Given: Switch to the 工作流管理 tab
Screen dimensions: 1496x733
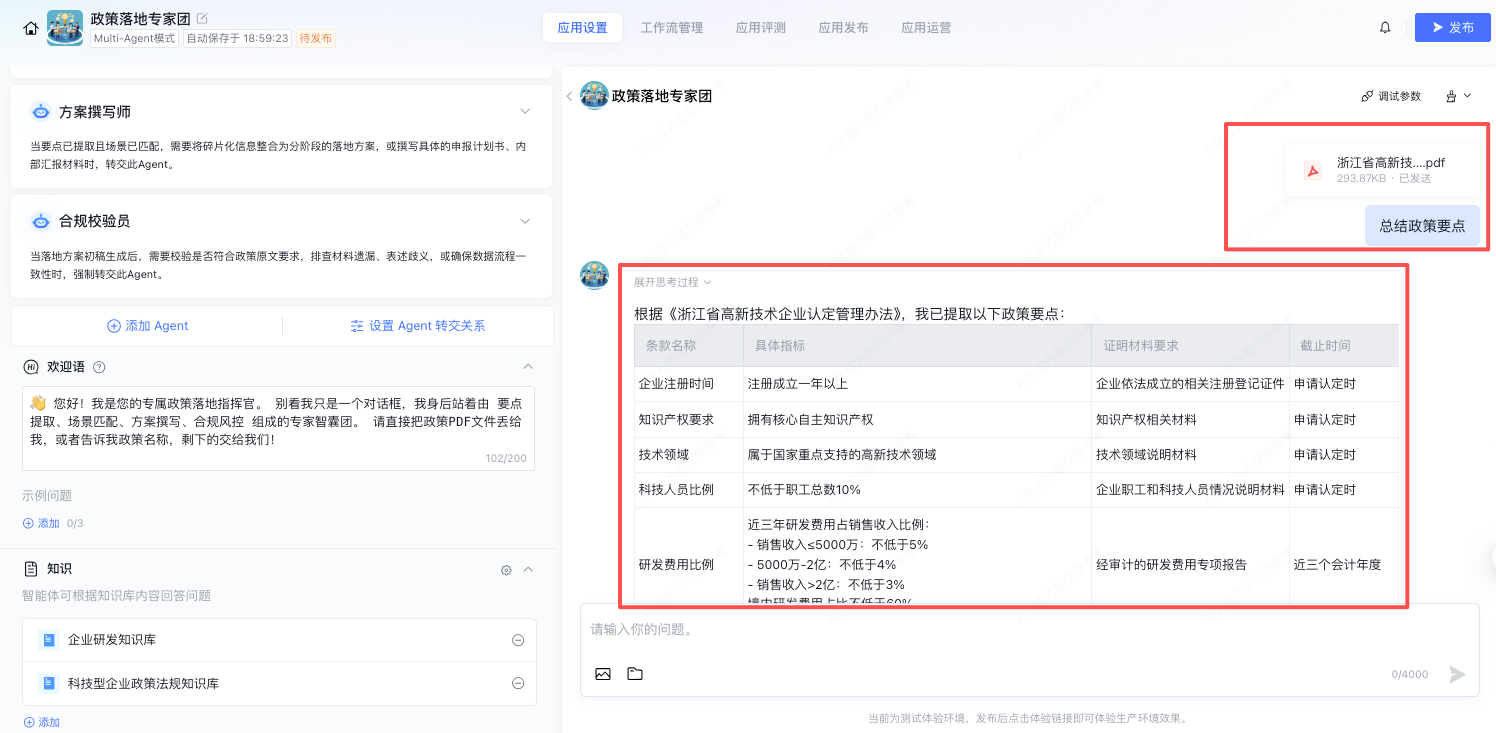Looking at the screenshot, I should click(671, 28).
